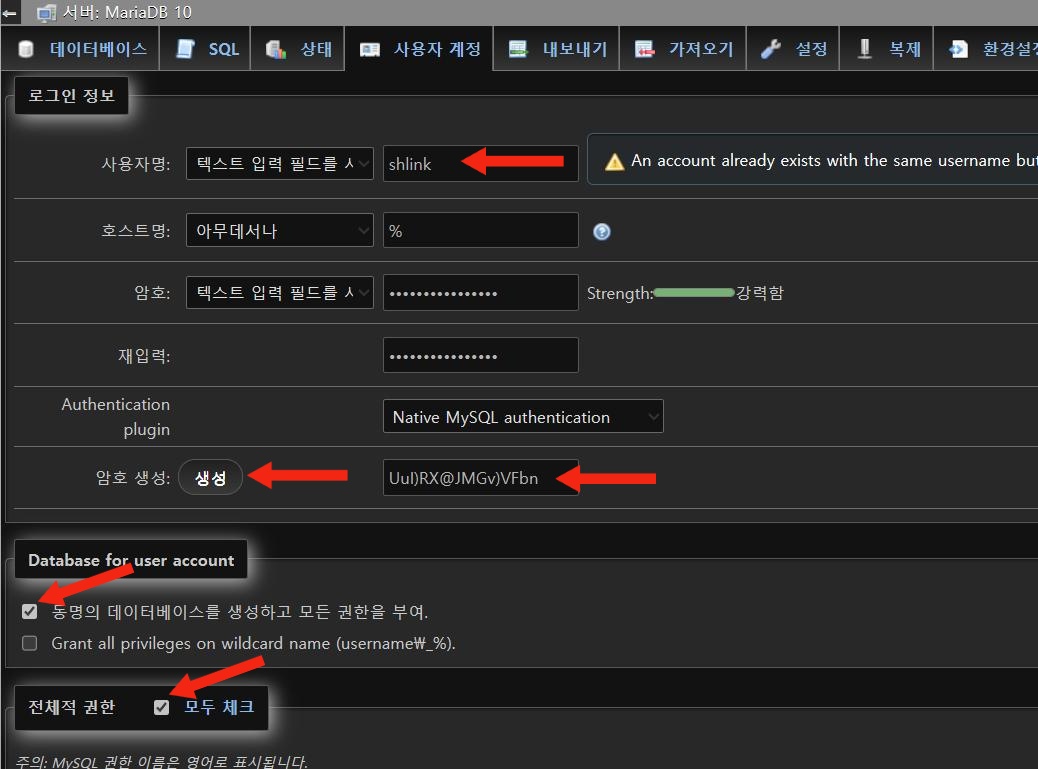Click the Replication tab icon
This screenshot has height=769, width=1038.
coord(865,49)
